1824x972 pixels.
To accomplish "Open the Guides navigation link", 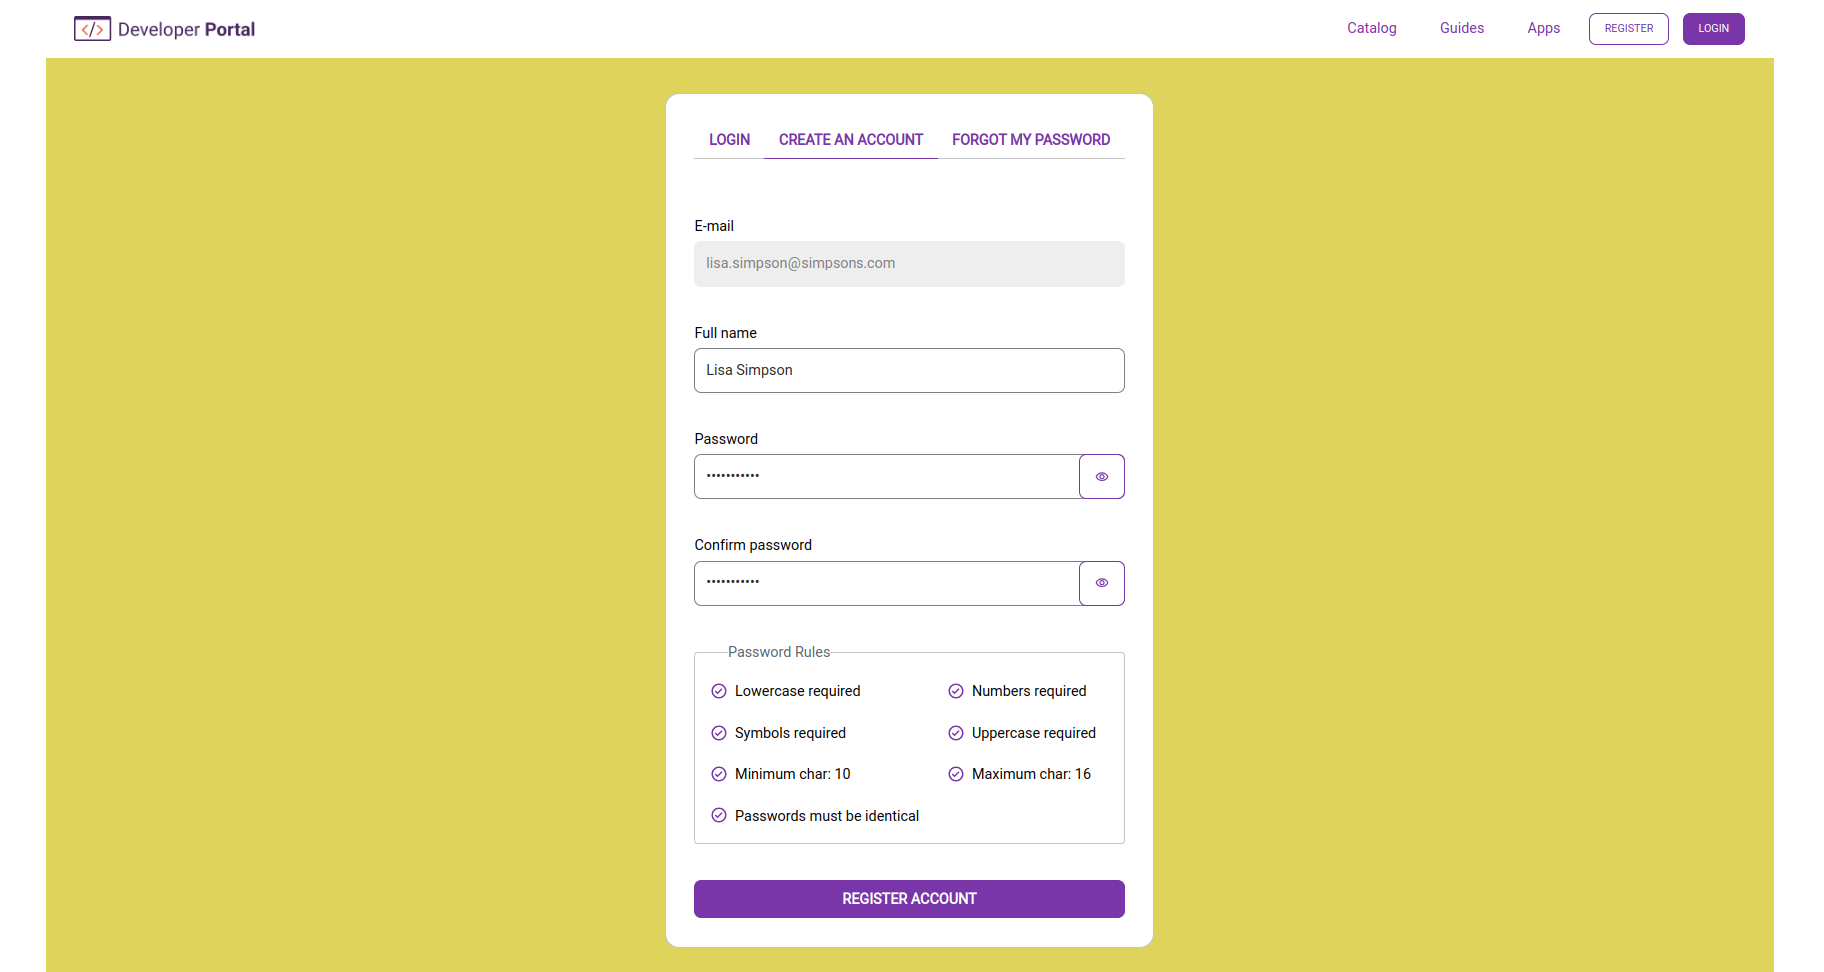I will tap(1461, 28).
